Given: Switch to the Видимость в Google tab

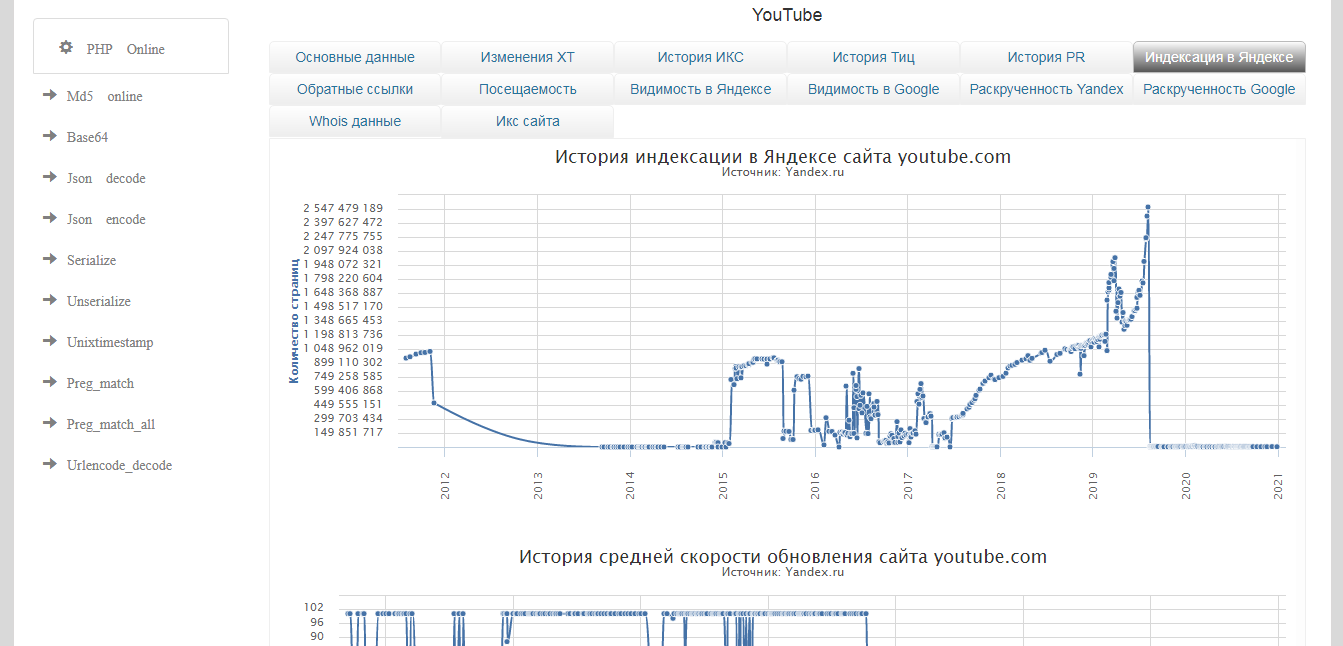Looking at the screenshot, I should click(873, 89).
